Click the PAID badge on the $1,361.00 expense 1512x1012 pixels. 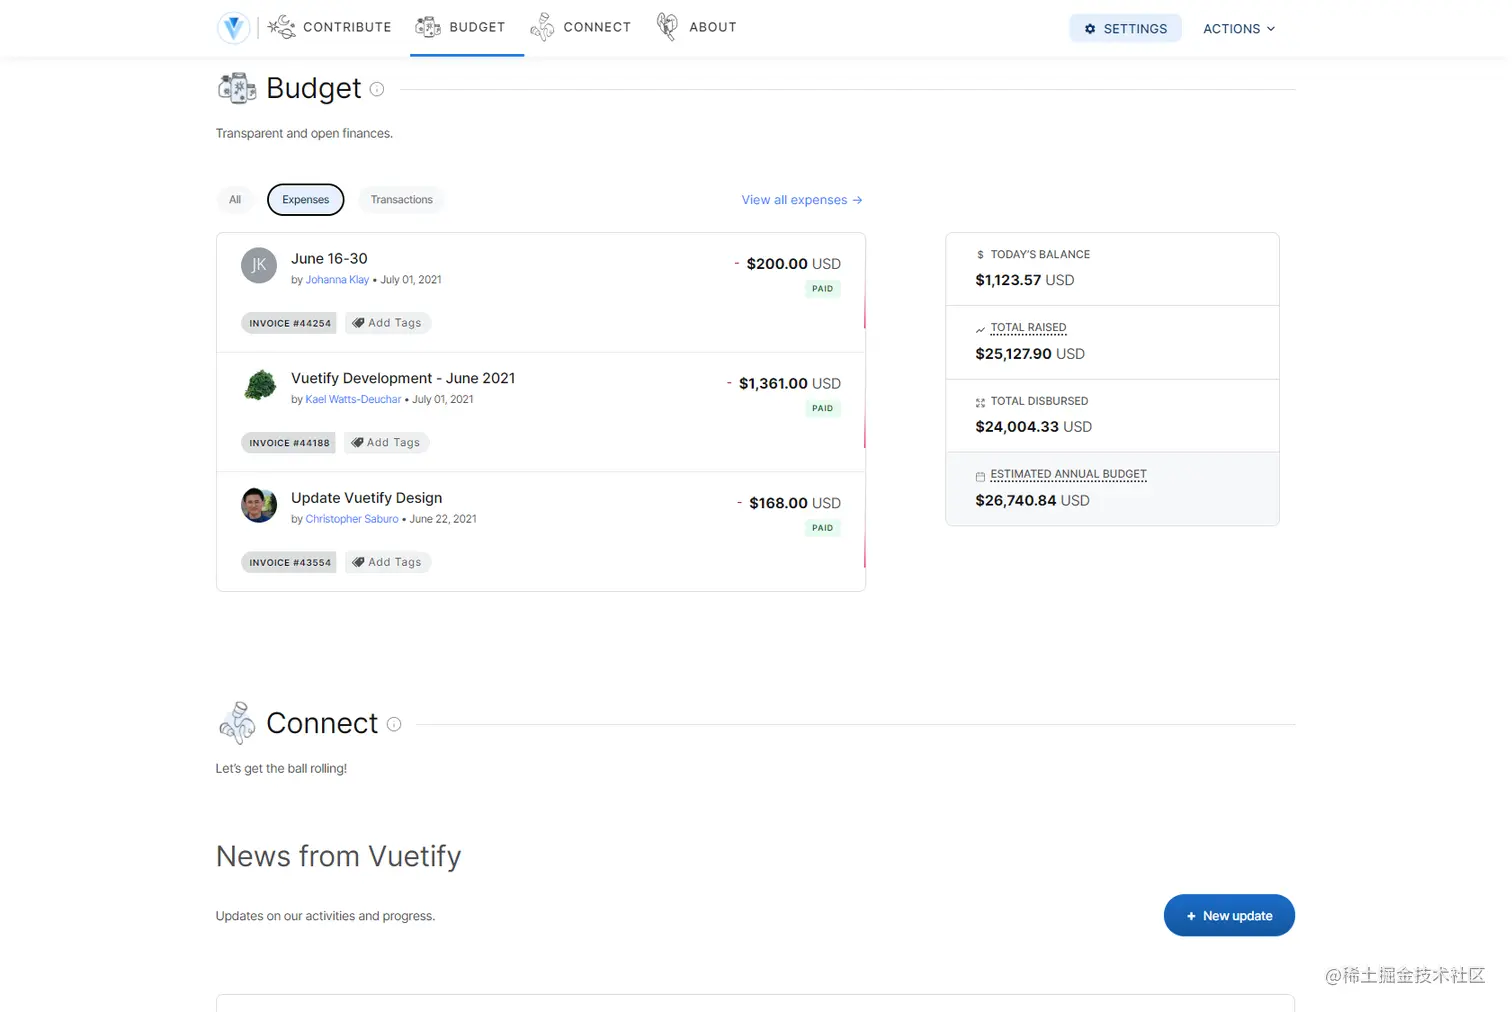click(x=823, y=409)
